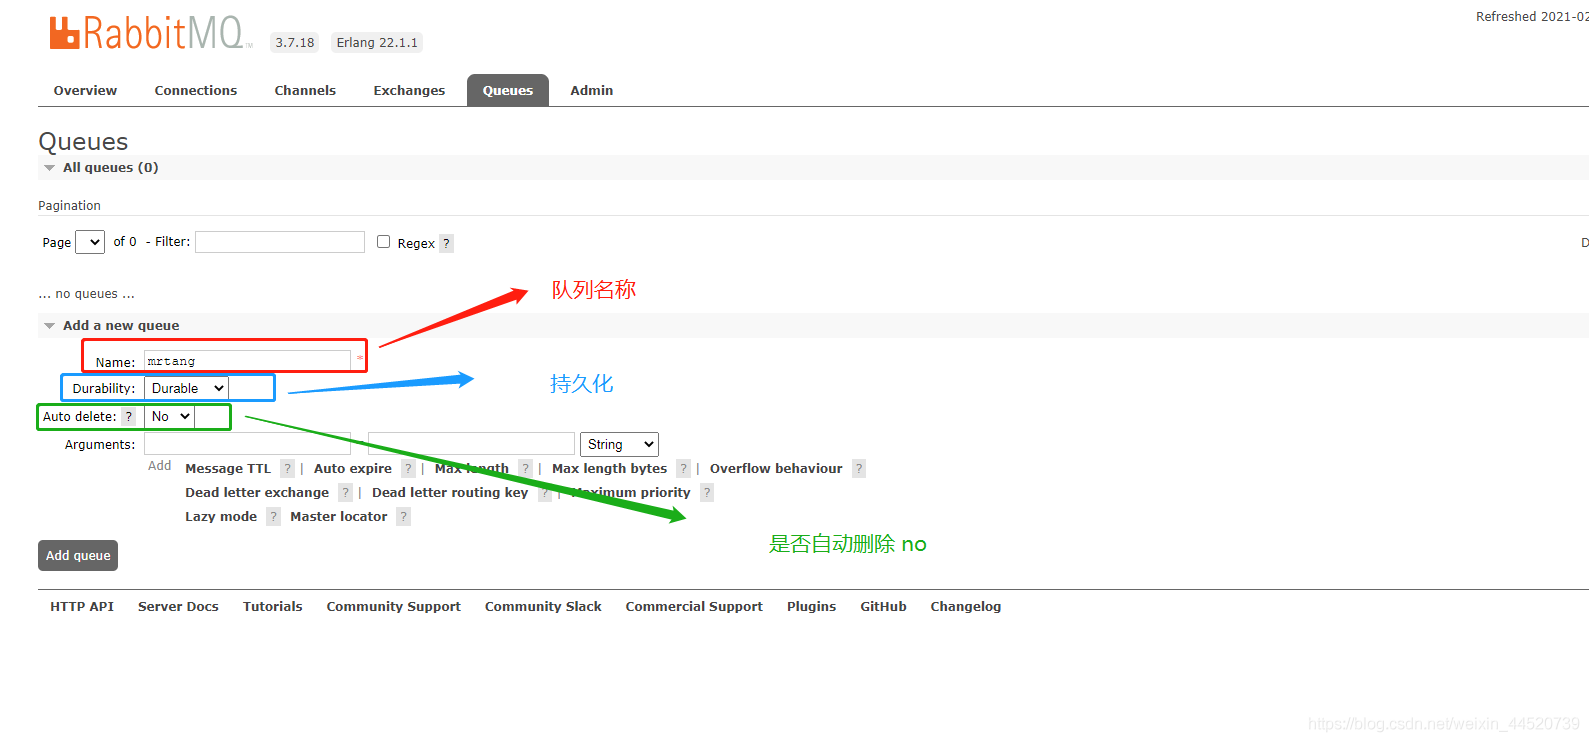Open the Durability dropdown
The height and width of the screenshot is (742, 1589).
tap(187, 388)
